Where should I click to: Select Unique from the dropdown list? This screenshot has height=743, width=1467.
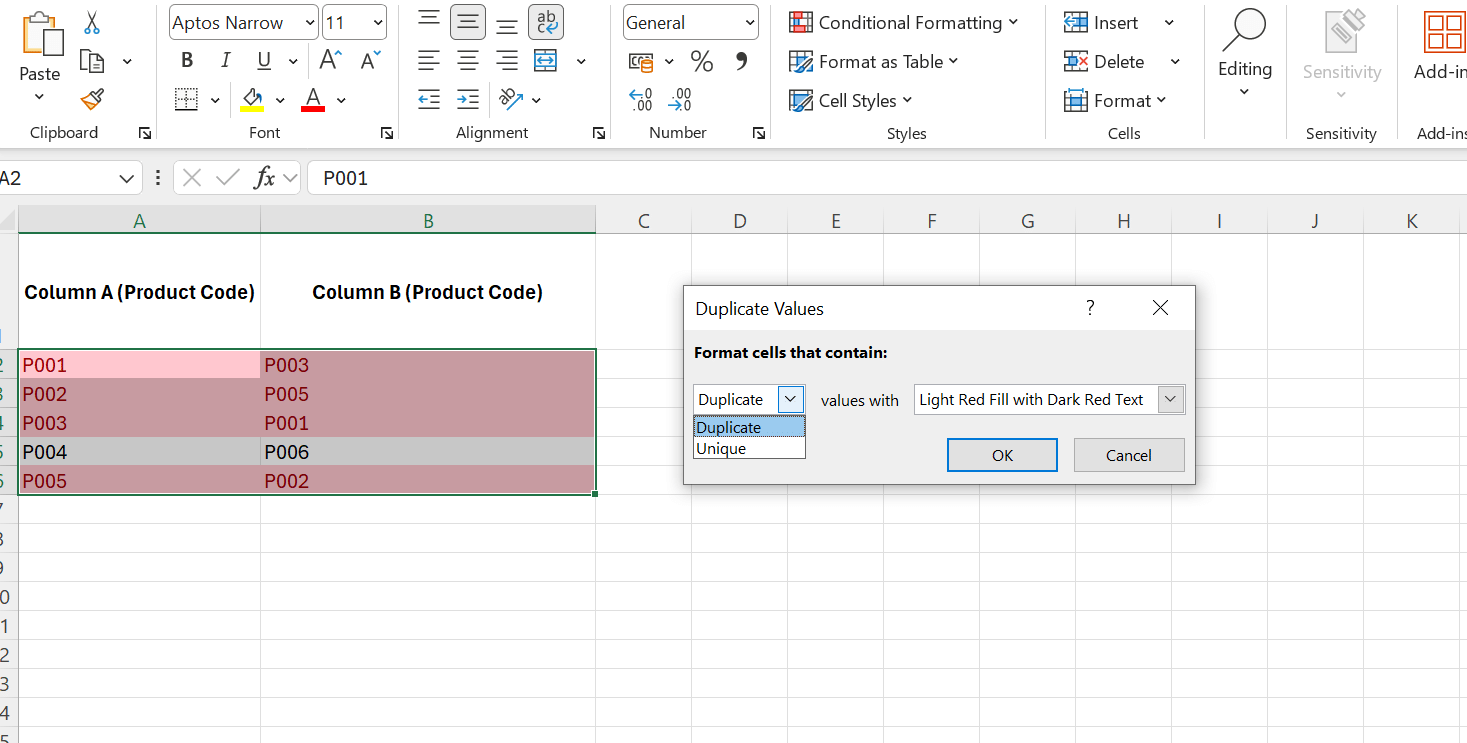pyautogui.click(x=722, y=449)
